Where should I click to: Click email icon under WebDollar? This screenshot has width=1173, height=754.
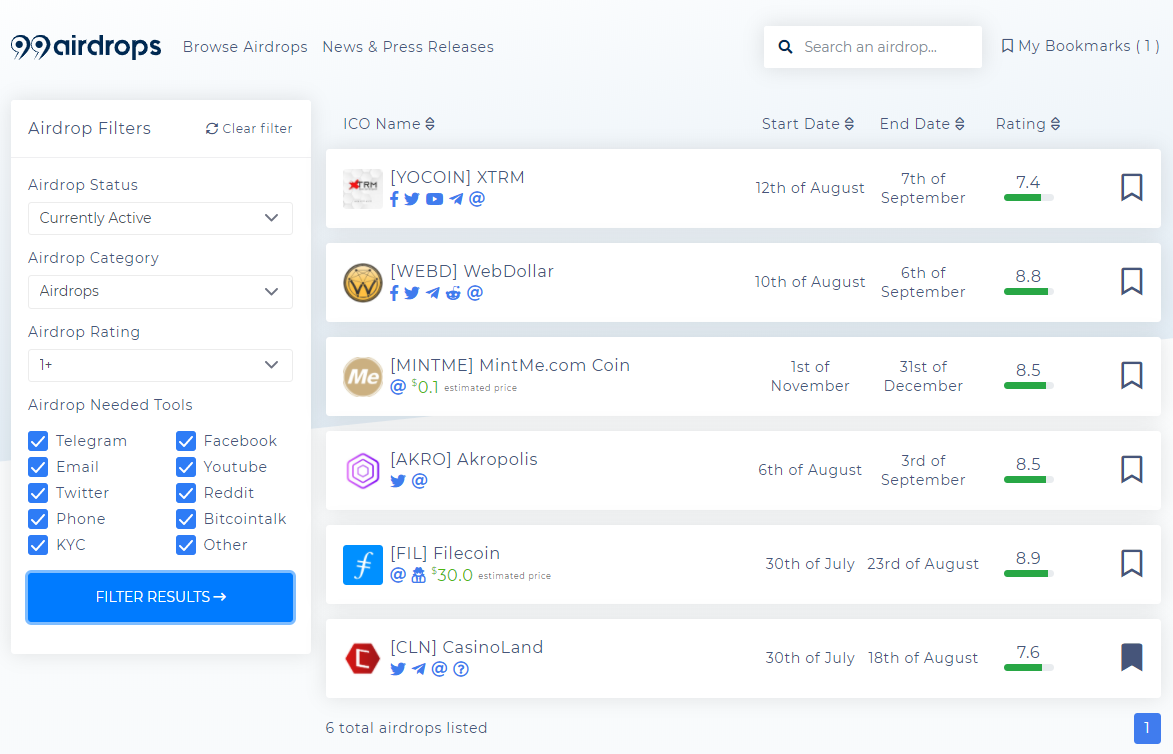coord(475,293)
